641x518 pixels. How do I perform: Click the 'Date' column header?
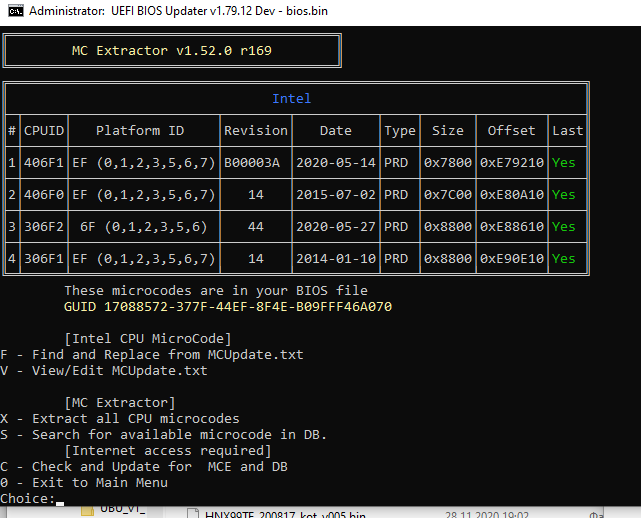(336, 130)
